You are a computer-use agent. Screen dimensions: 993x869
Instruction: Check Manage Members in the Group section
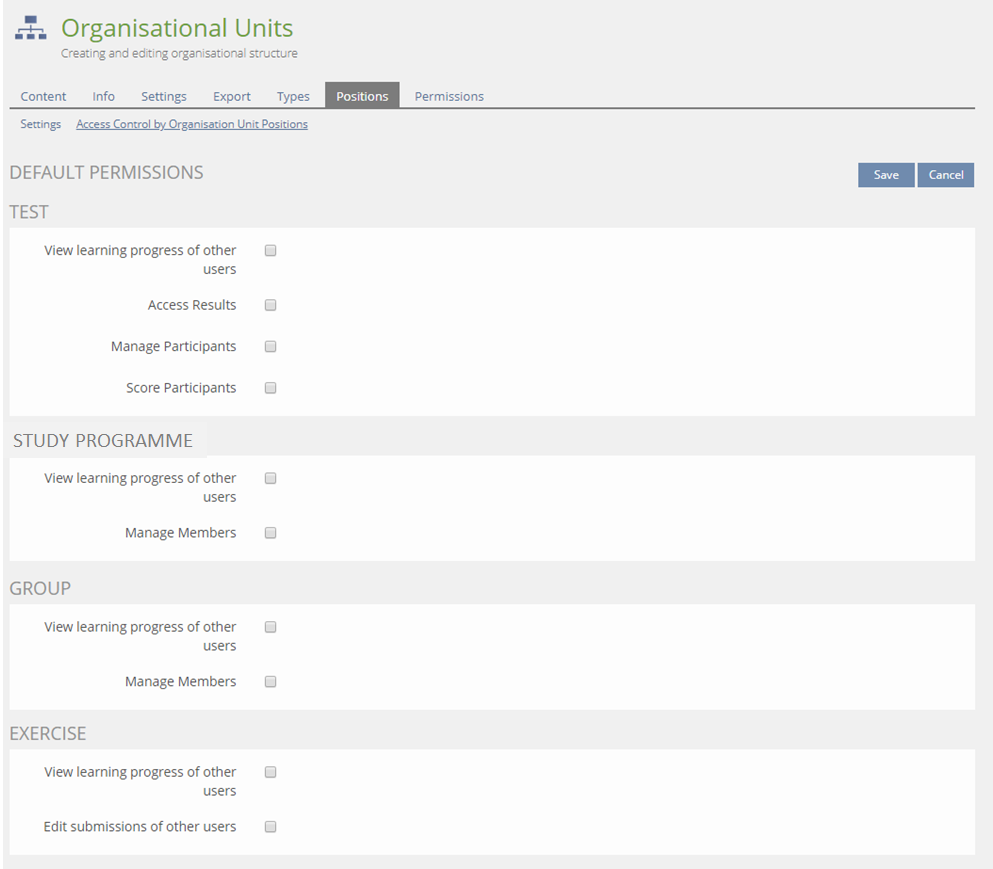[x=270, y=682]
